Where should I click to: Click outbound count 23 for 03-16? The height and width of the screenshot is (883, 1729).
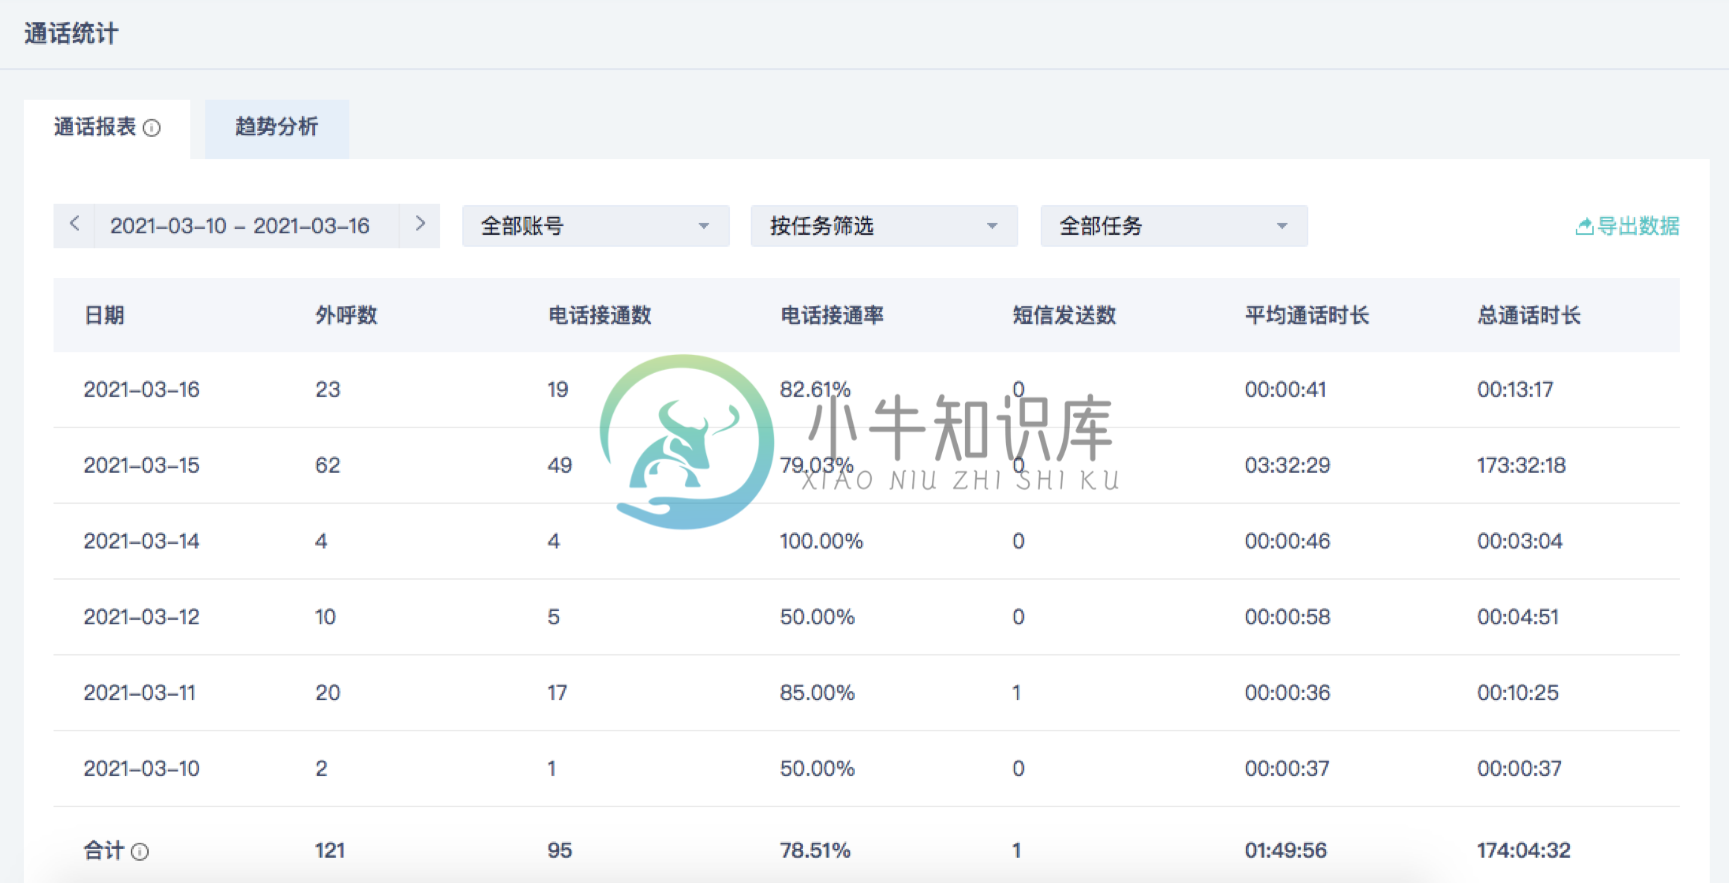[328, 390]
